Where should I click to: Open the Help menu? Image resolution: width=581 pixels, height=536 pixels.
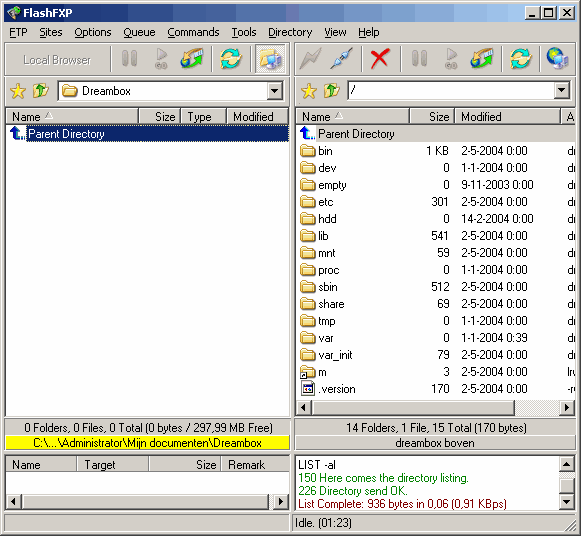coord(369,33)
